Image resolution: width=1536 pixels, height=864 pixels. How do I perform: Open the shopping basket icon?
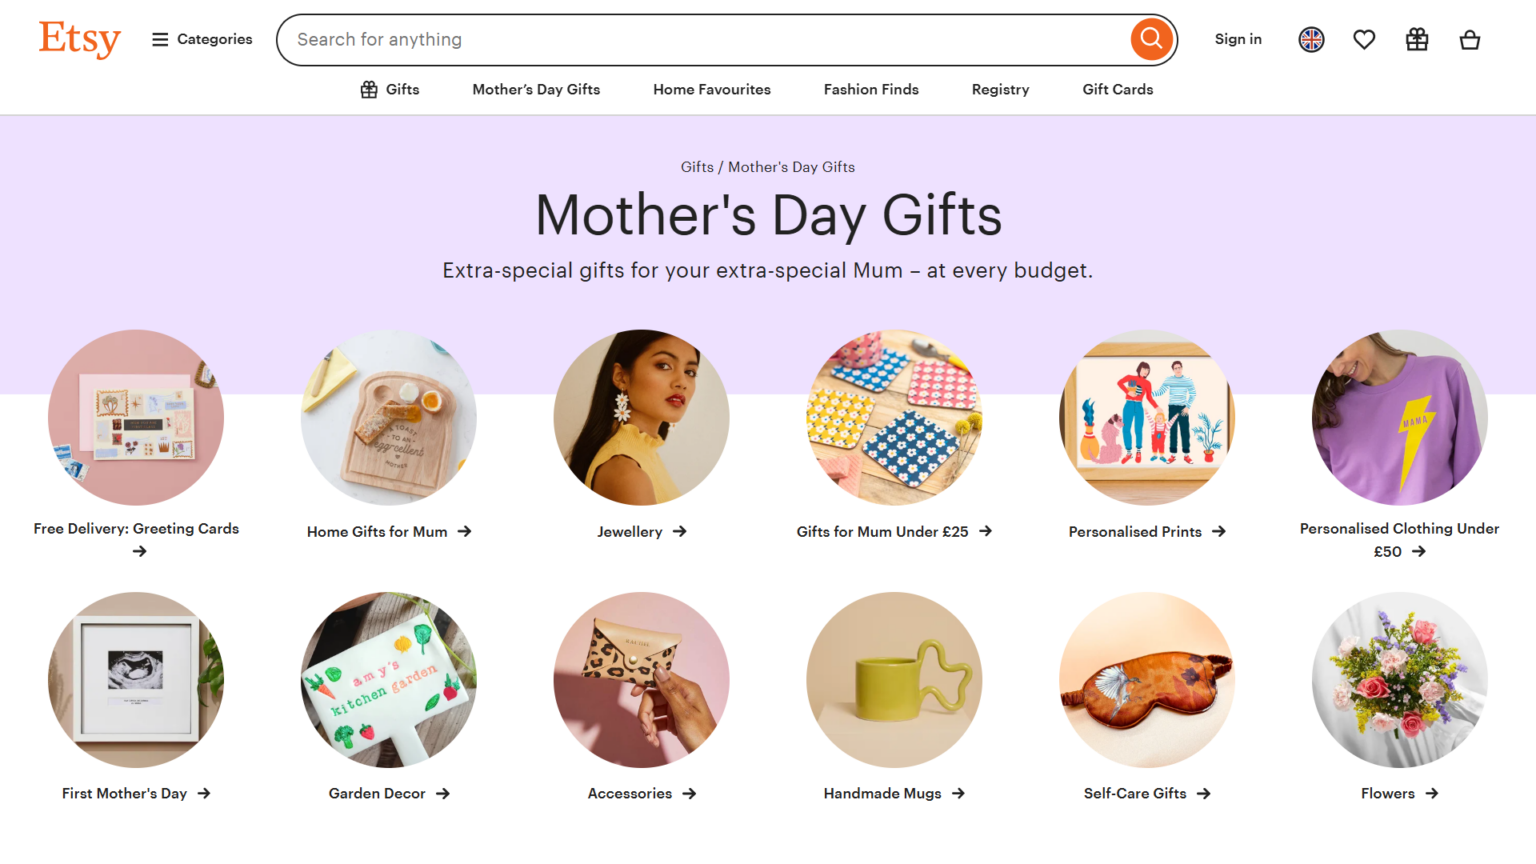point(1469,40)
